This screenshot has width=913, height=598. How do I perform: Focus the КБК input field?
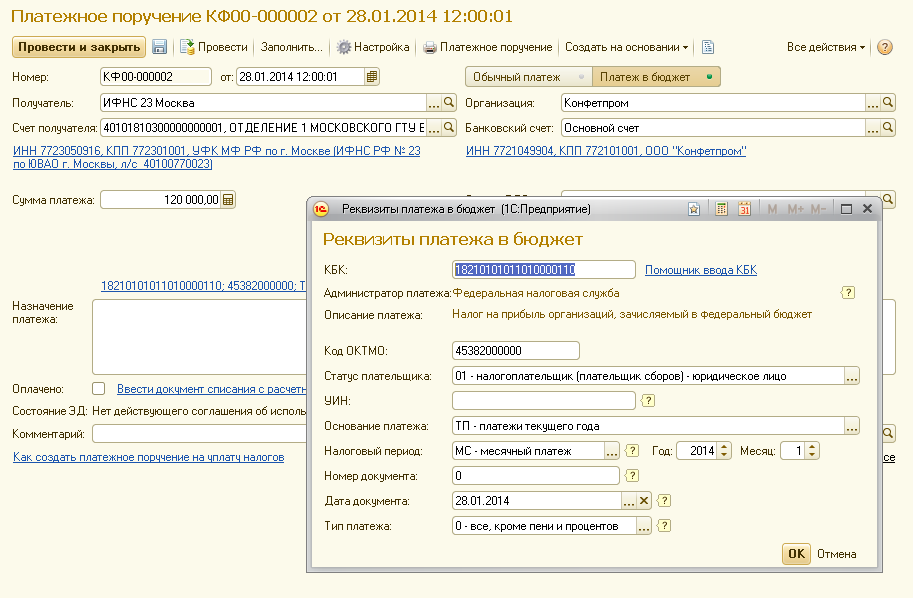click(x=543, y=270)
